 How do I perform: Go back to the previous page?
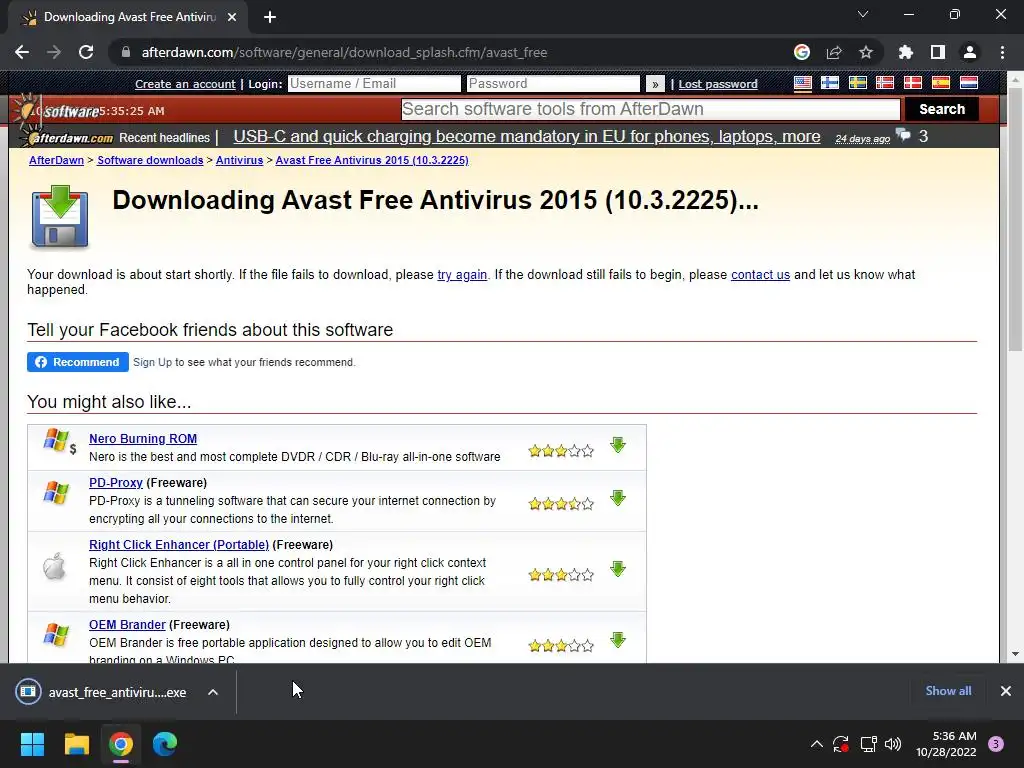coord(22,52)
